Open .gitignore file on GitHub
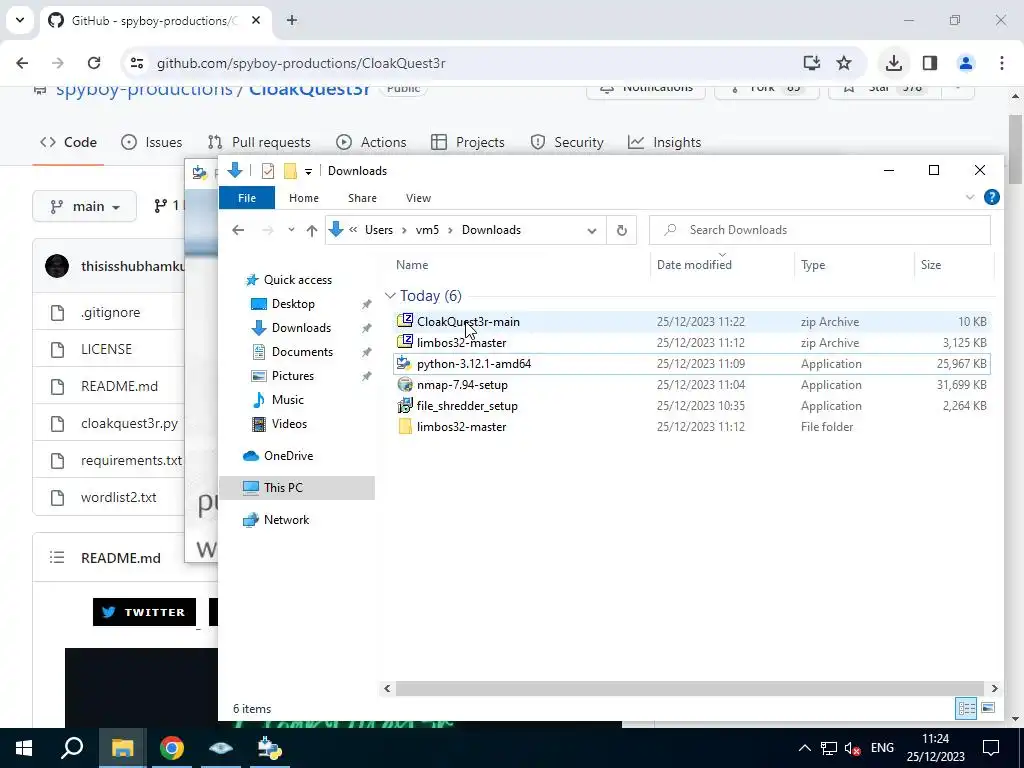This screenshot has width=1024, height=768. click(110, 312)
